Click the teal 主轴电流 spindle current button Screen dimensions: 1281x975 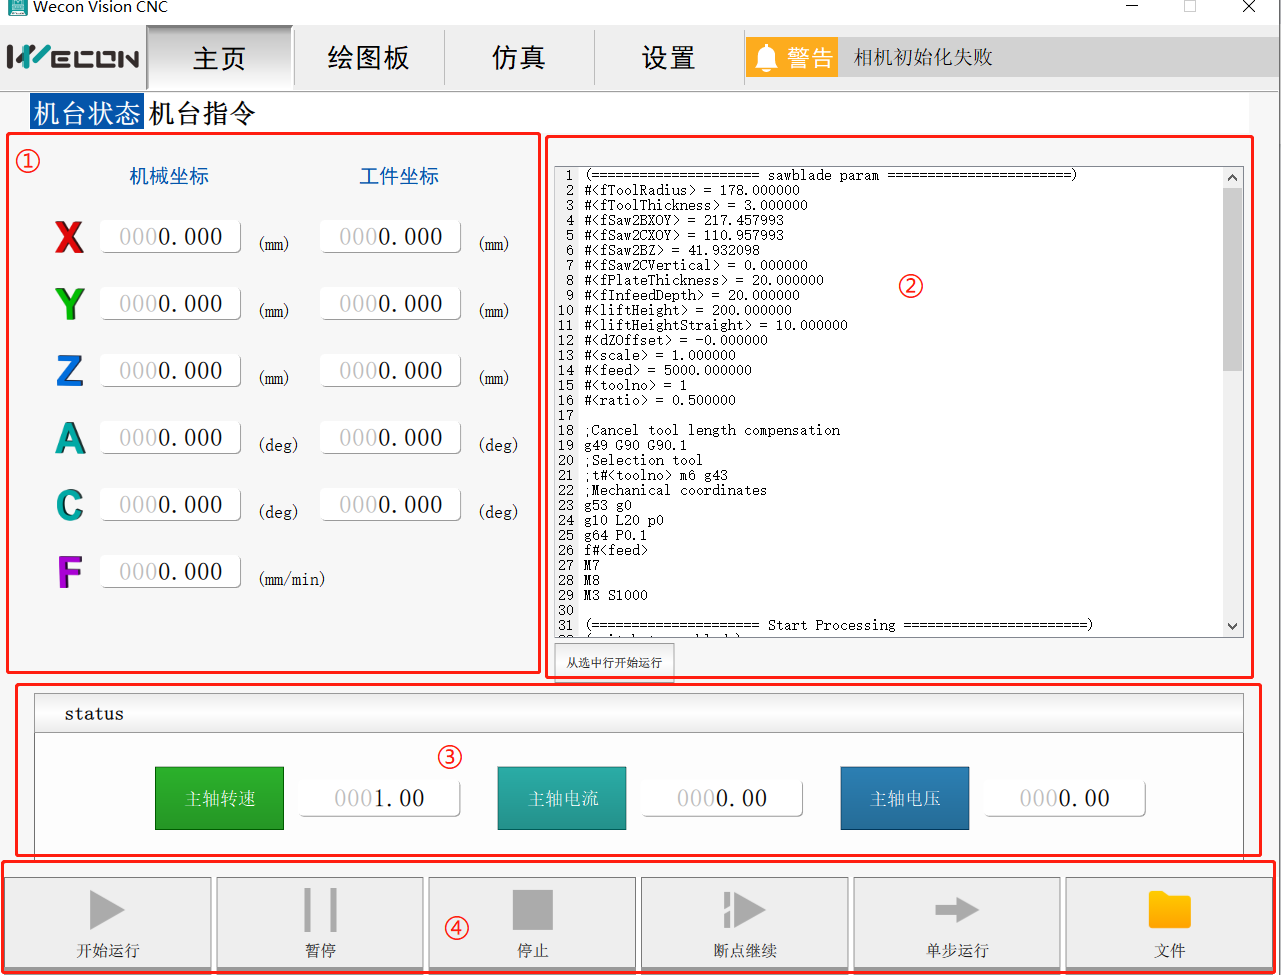pos(562,798)
